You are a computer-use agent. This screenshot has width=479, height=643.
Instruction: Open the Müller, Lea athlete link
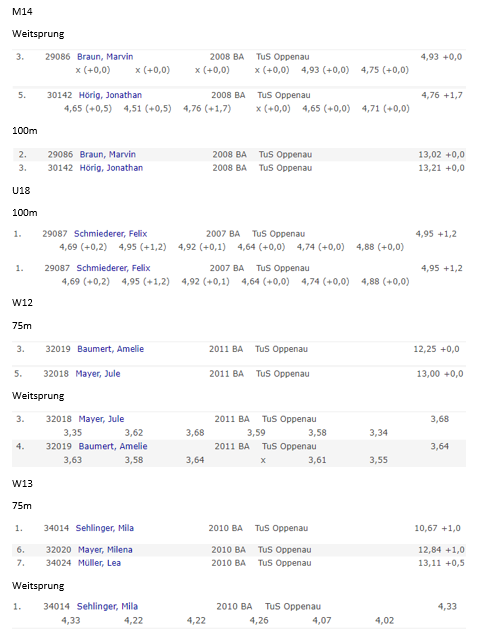coord(99,563)
